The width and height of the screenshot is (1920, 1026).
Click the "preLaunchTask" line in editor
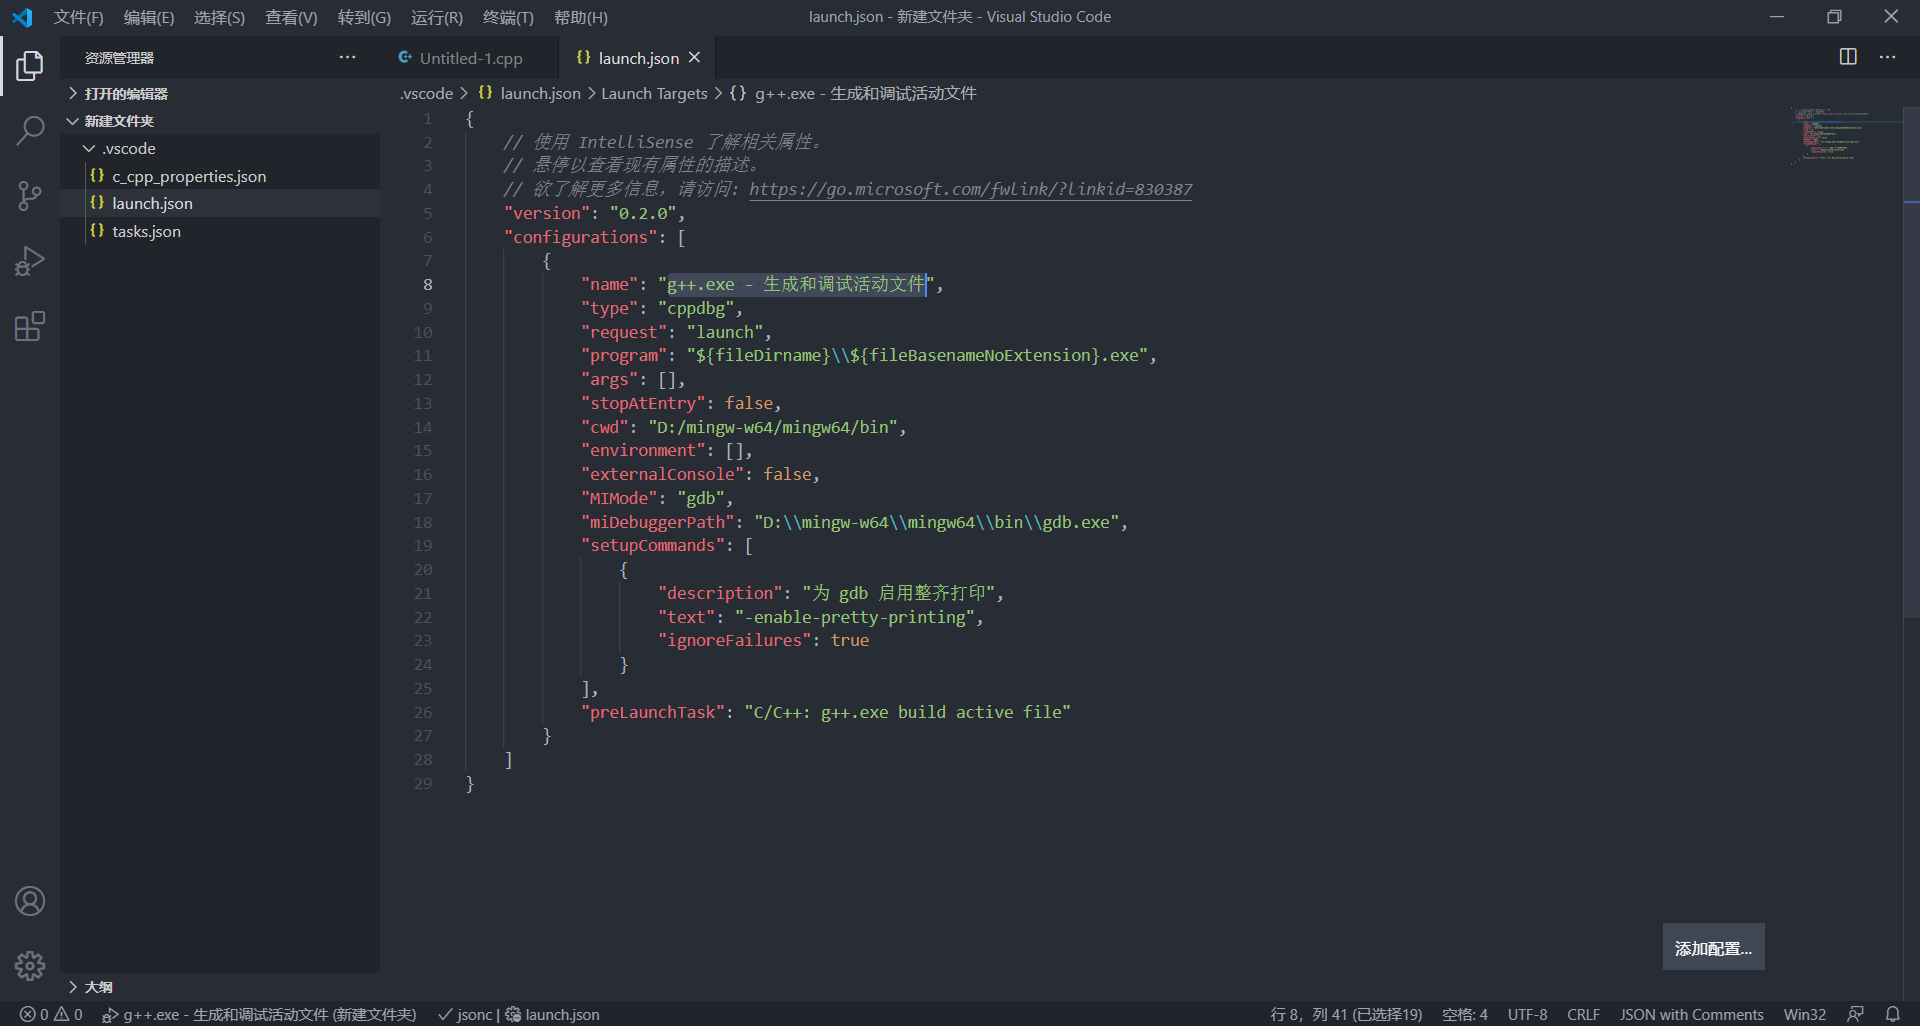pyautogui.click(x=825, y=712)
